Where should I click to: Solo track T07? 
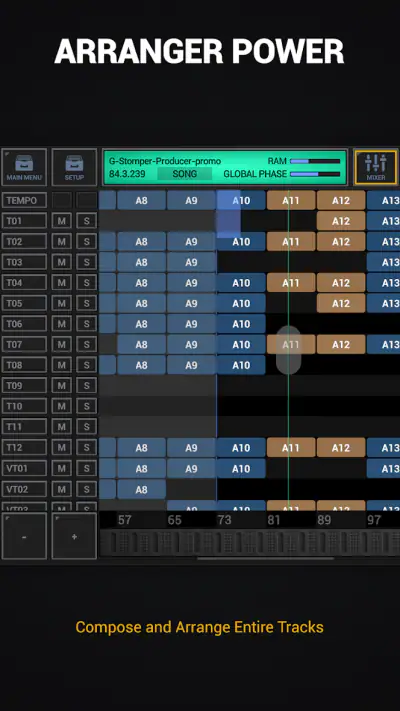87,345
